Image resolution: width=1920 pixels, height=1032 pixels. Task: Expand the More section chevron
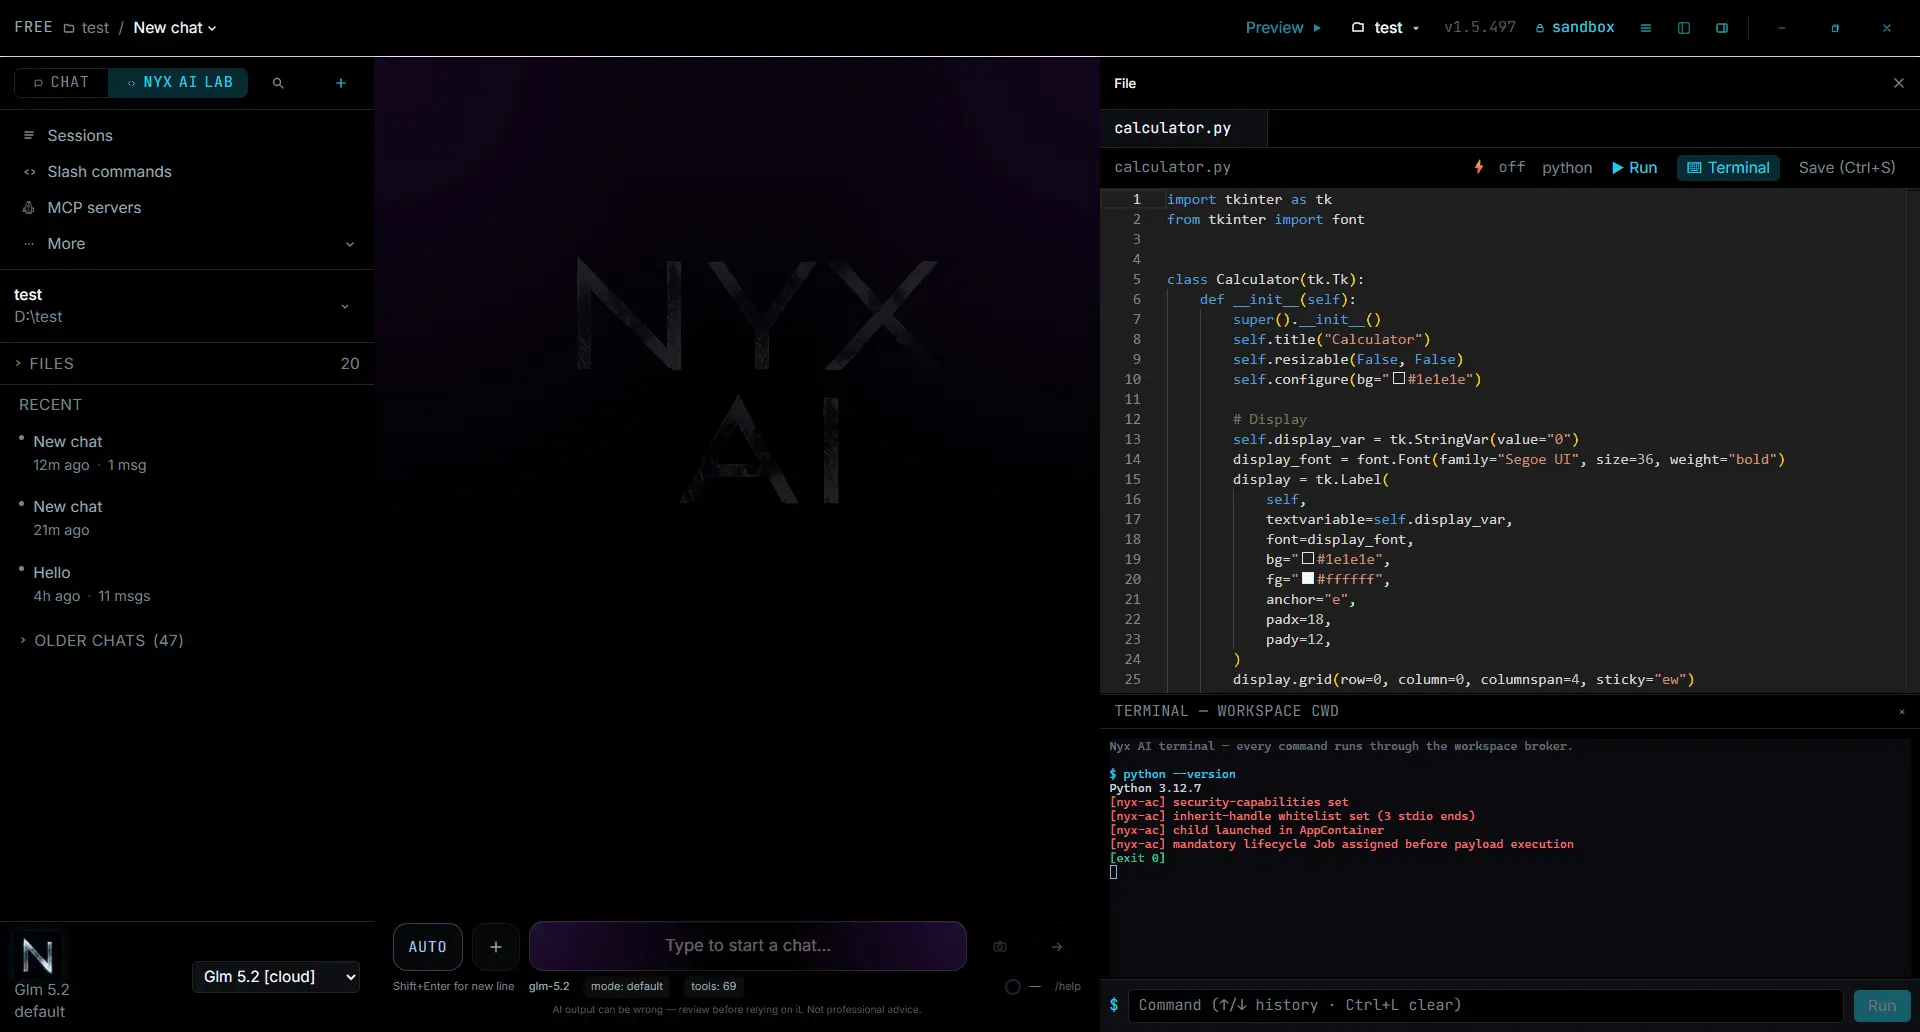pos(350,244)
